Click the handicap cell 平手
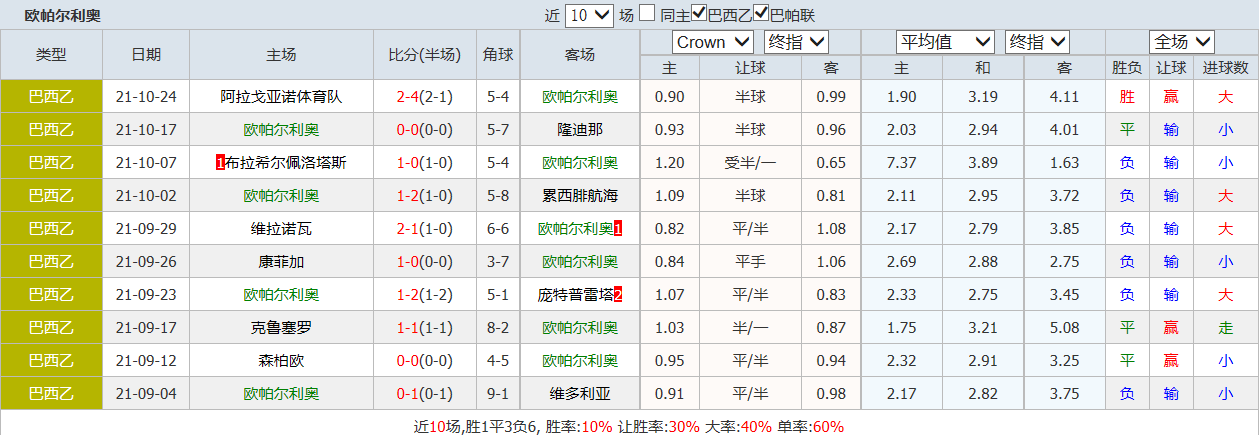 coord(751,262)
